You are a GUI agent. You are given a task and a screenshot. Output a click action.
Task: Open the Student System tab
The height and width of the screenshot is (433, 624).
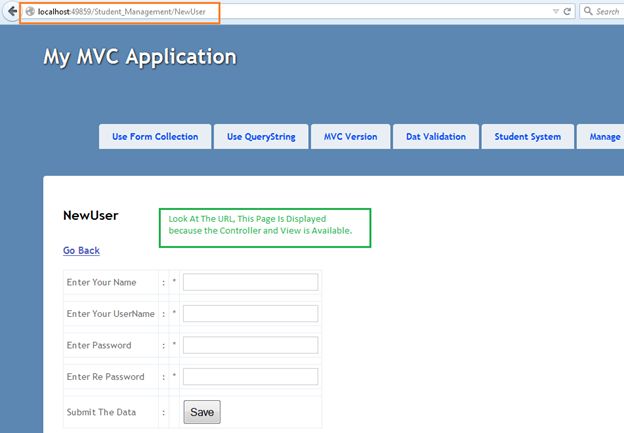click(x=528, y=137)
